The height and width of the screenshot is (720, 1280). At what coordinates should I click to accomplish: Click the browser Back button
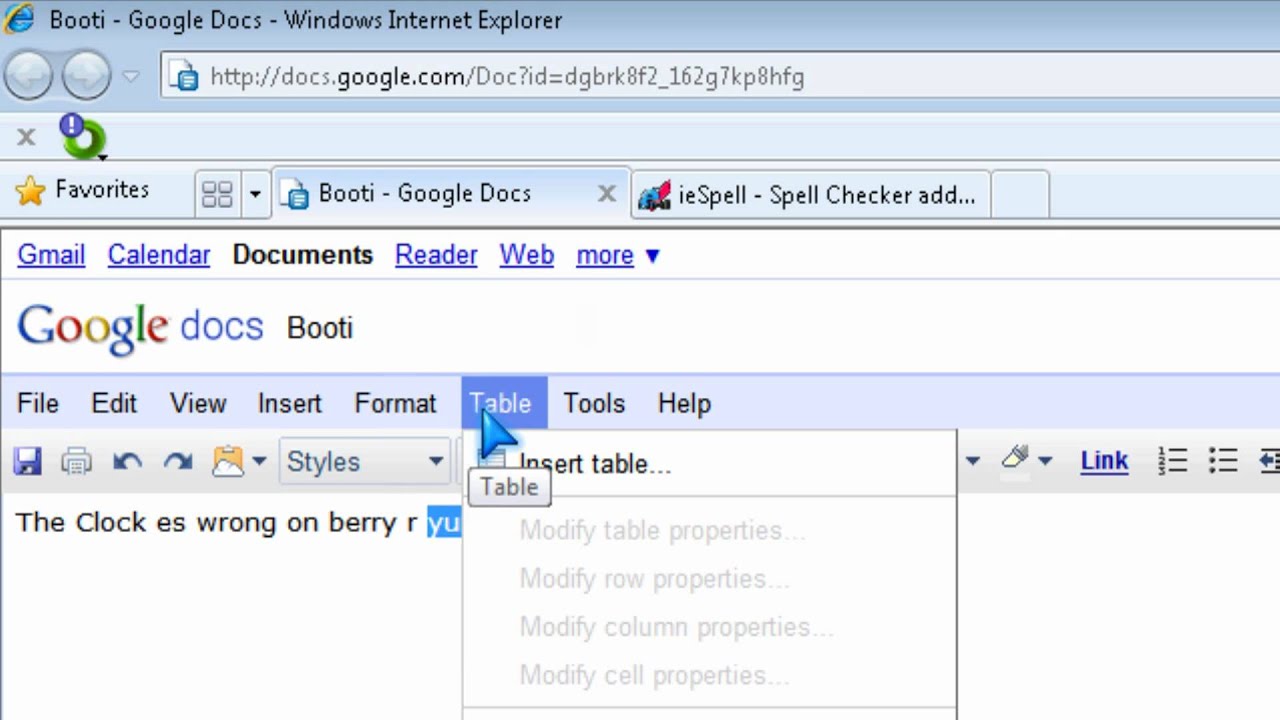pos(28,75)
